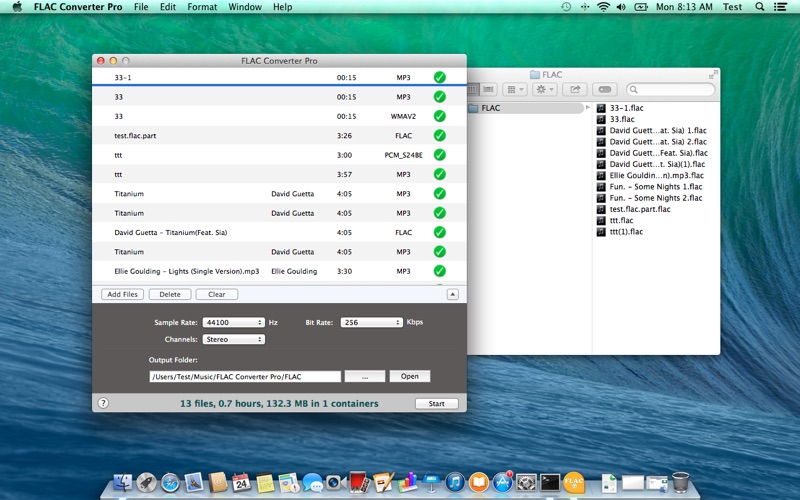This screenshot has width=800, height=500.
Task: Click the Test user name in the menu bar
Action: 732,7
